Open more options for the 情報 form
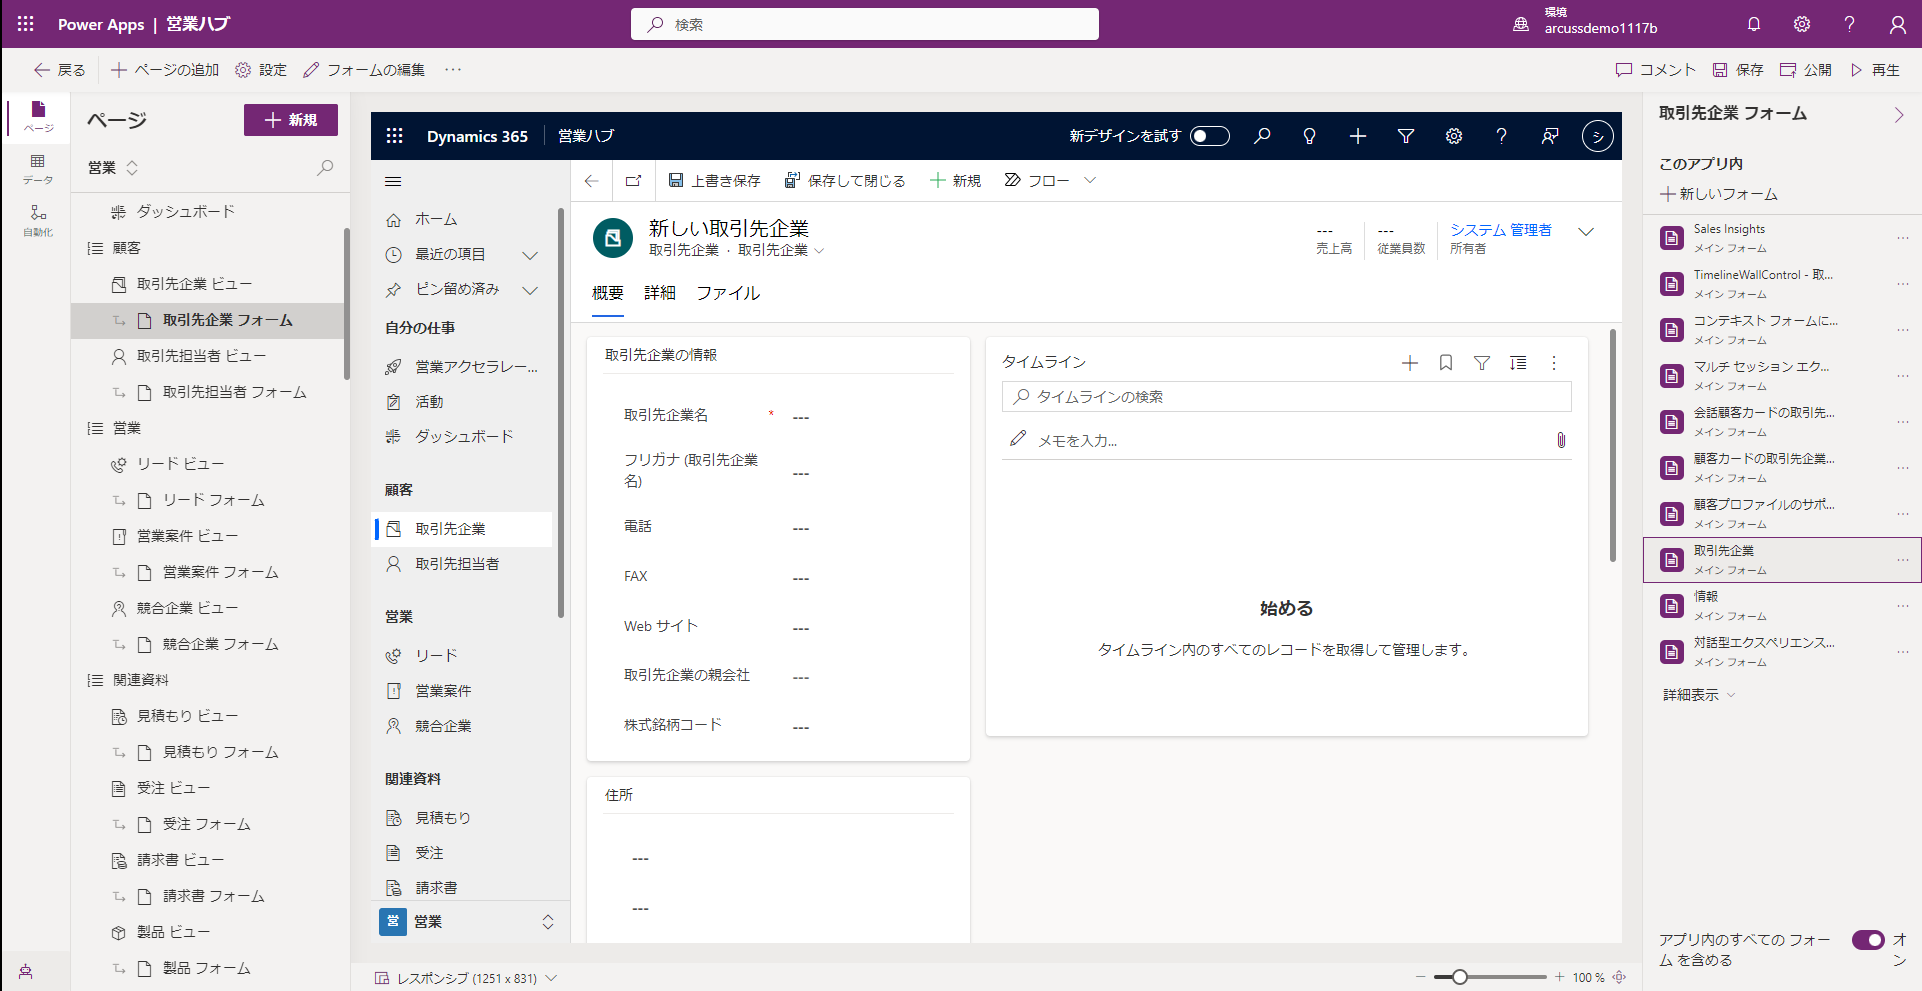The image size is (1922, 991). (x=1902, y=606)
